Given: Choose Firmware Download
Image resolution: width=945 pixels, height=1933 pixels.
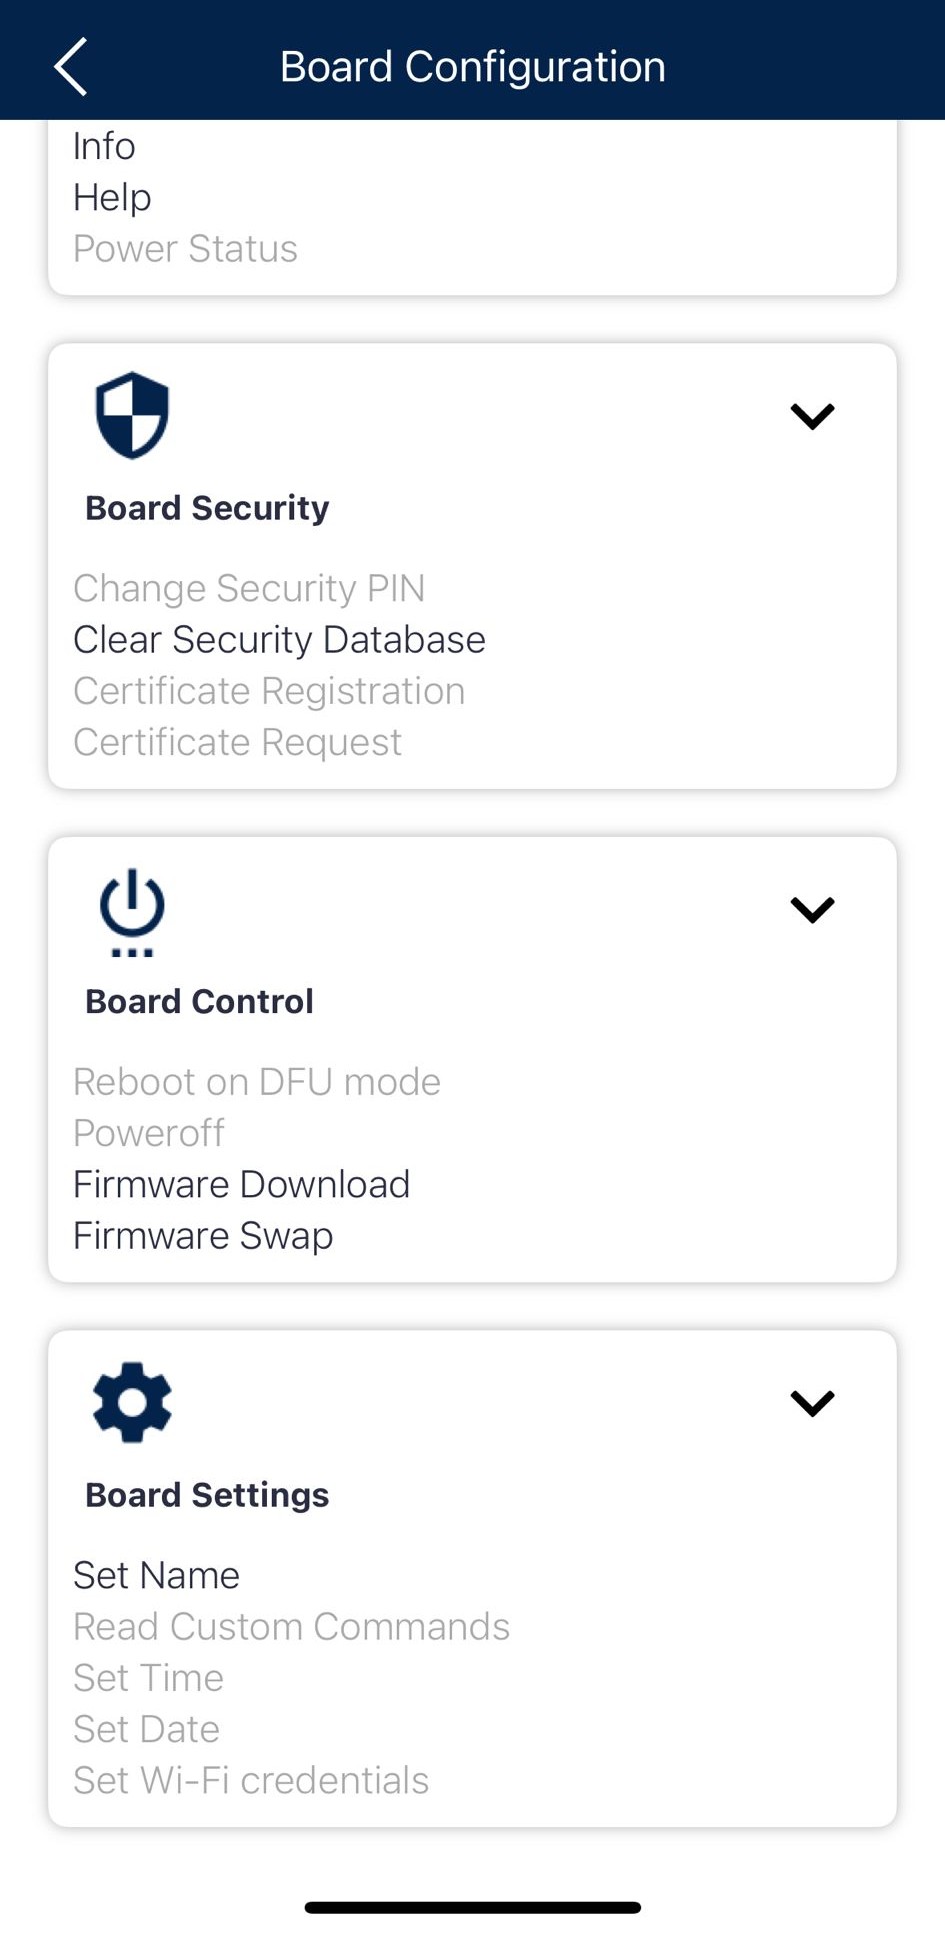Looking at the screenshot, I should [241, 1184].
